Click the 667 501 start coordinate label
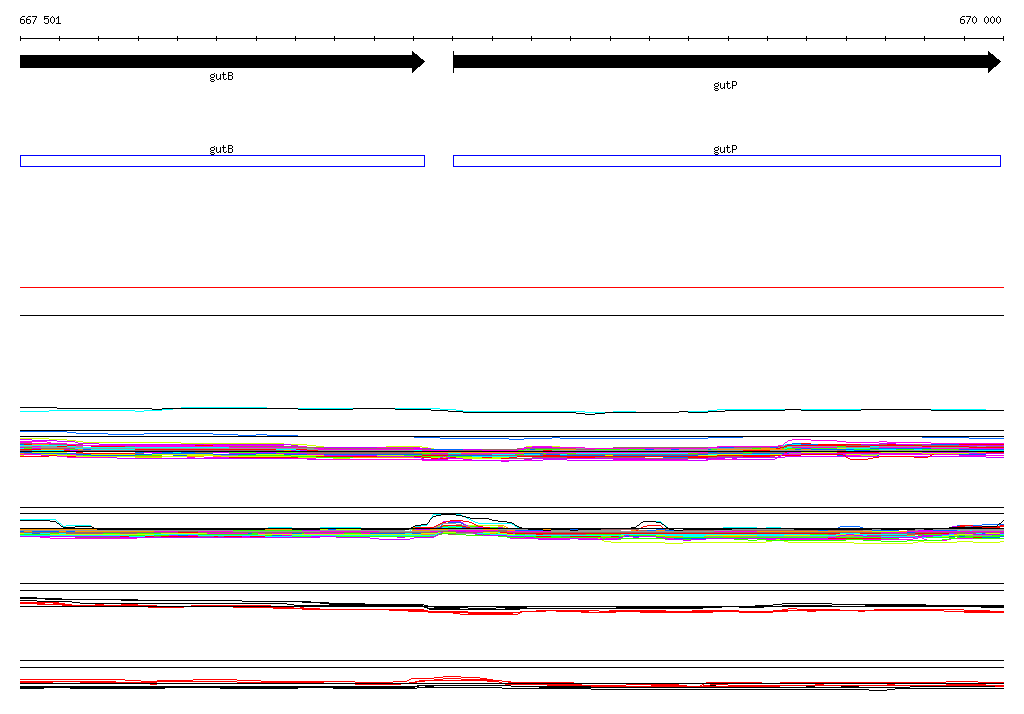The height and width of the screenshot is (714, 1024). pyautogui.click(x=40, y=20)
